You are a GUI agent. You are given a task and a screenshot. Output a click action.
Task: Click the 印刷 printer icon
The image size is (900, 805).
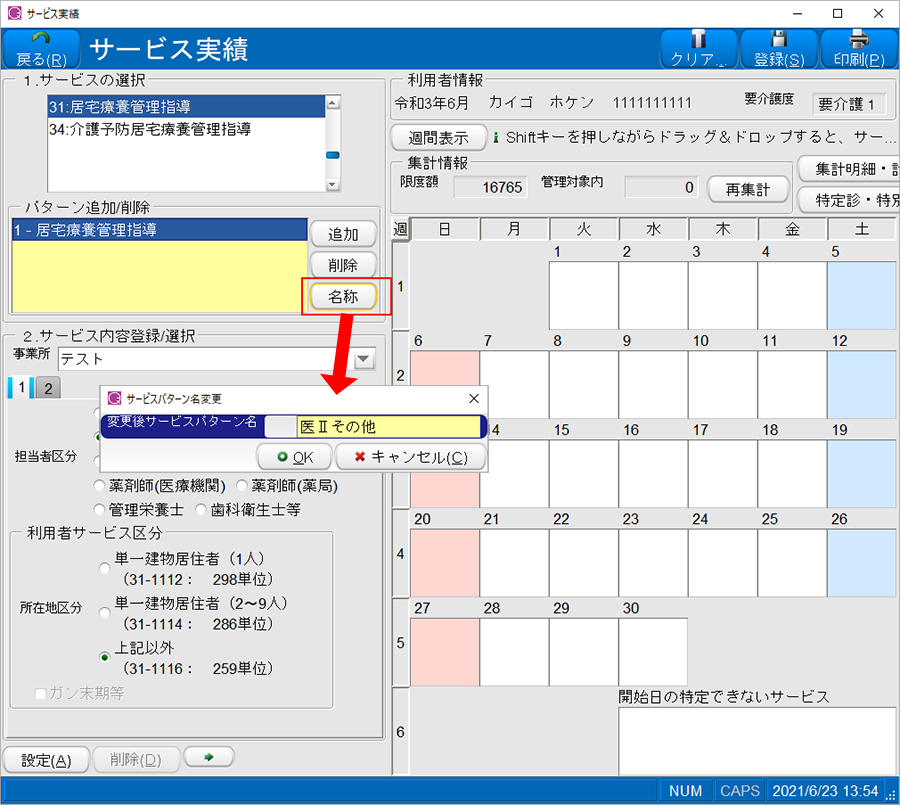click(x=858, y=39)
